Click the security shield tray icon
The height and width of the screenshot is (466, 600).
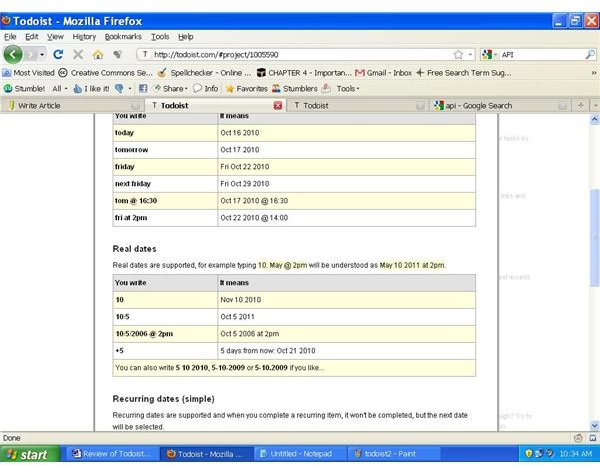(x=529, y=454)
